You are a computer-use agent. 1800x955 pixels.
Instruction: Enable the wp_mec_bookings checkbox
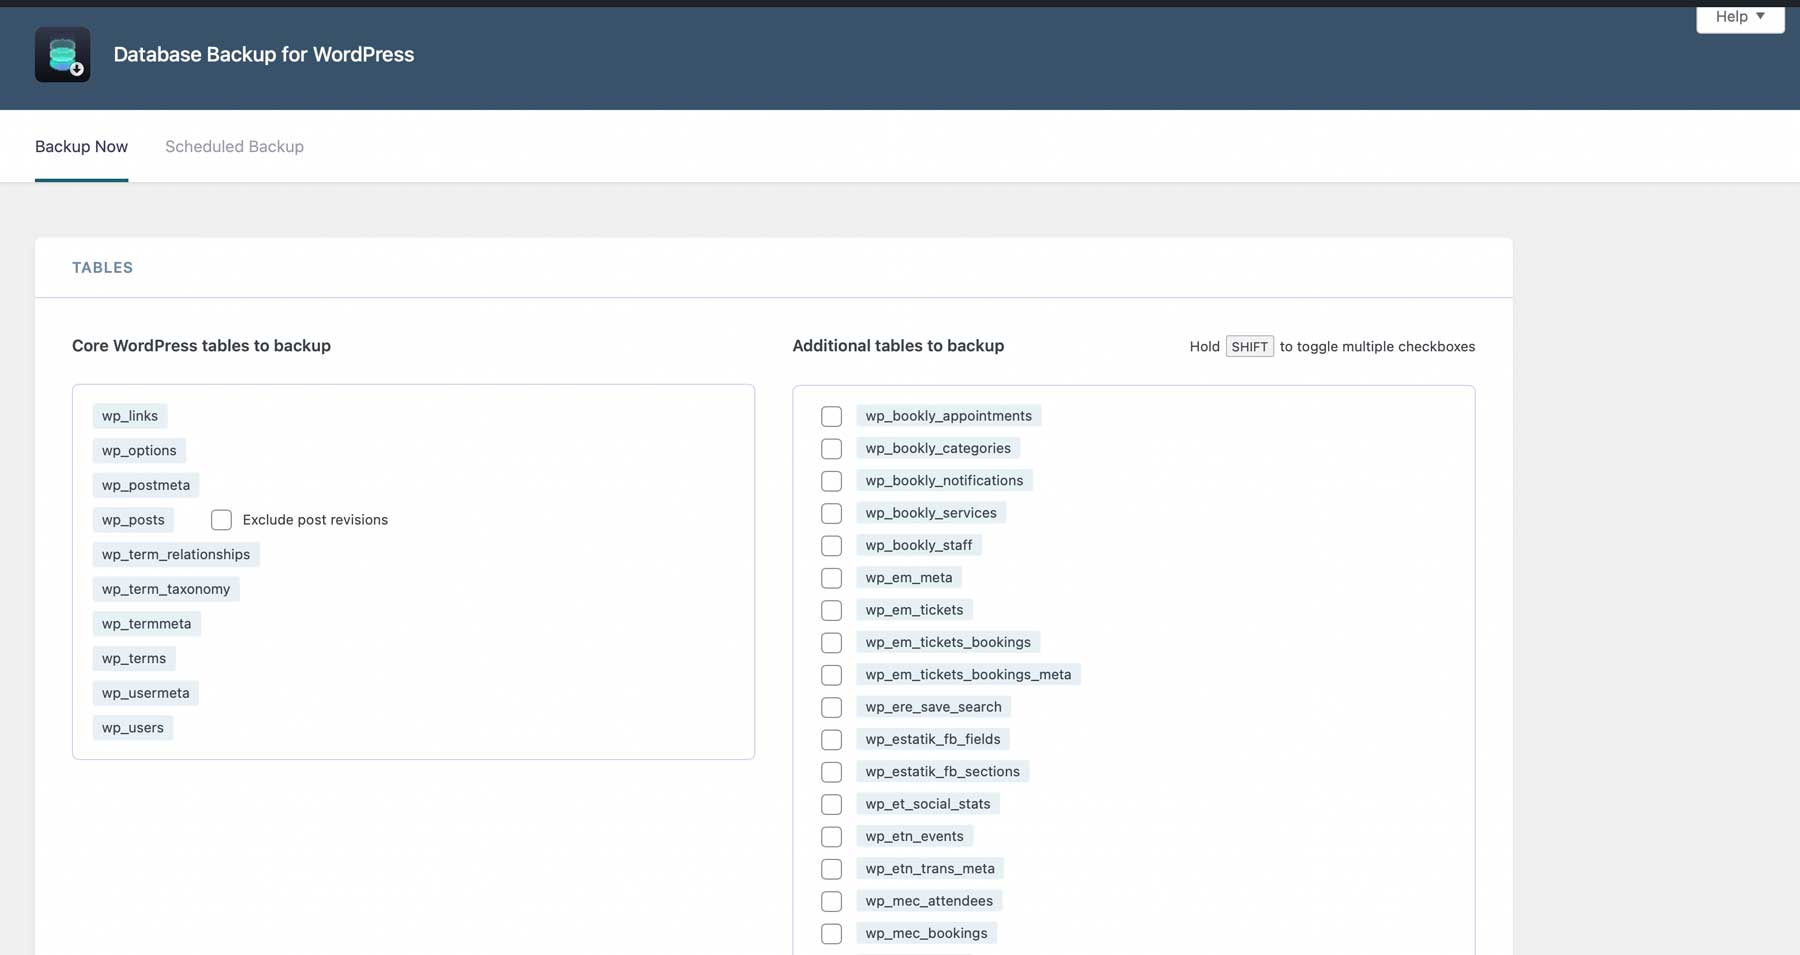(x=831, y=933)
